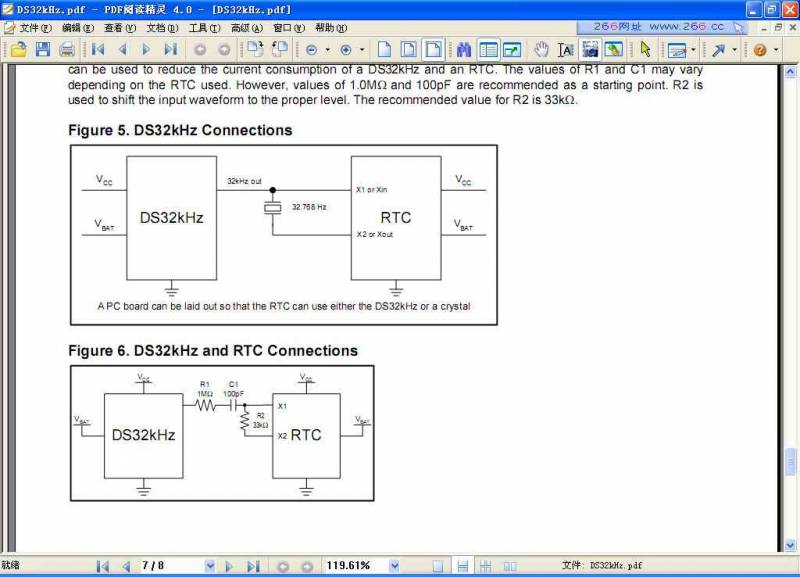Go to the next page in the status bar
Screen dimensions: 800x577
[229, 566]
